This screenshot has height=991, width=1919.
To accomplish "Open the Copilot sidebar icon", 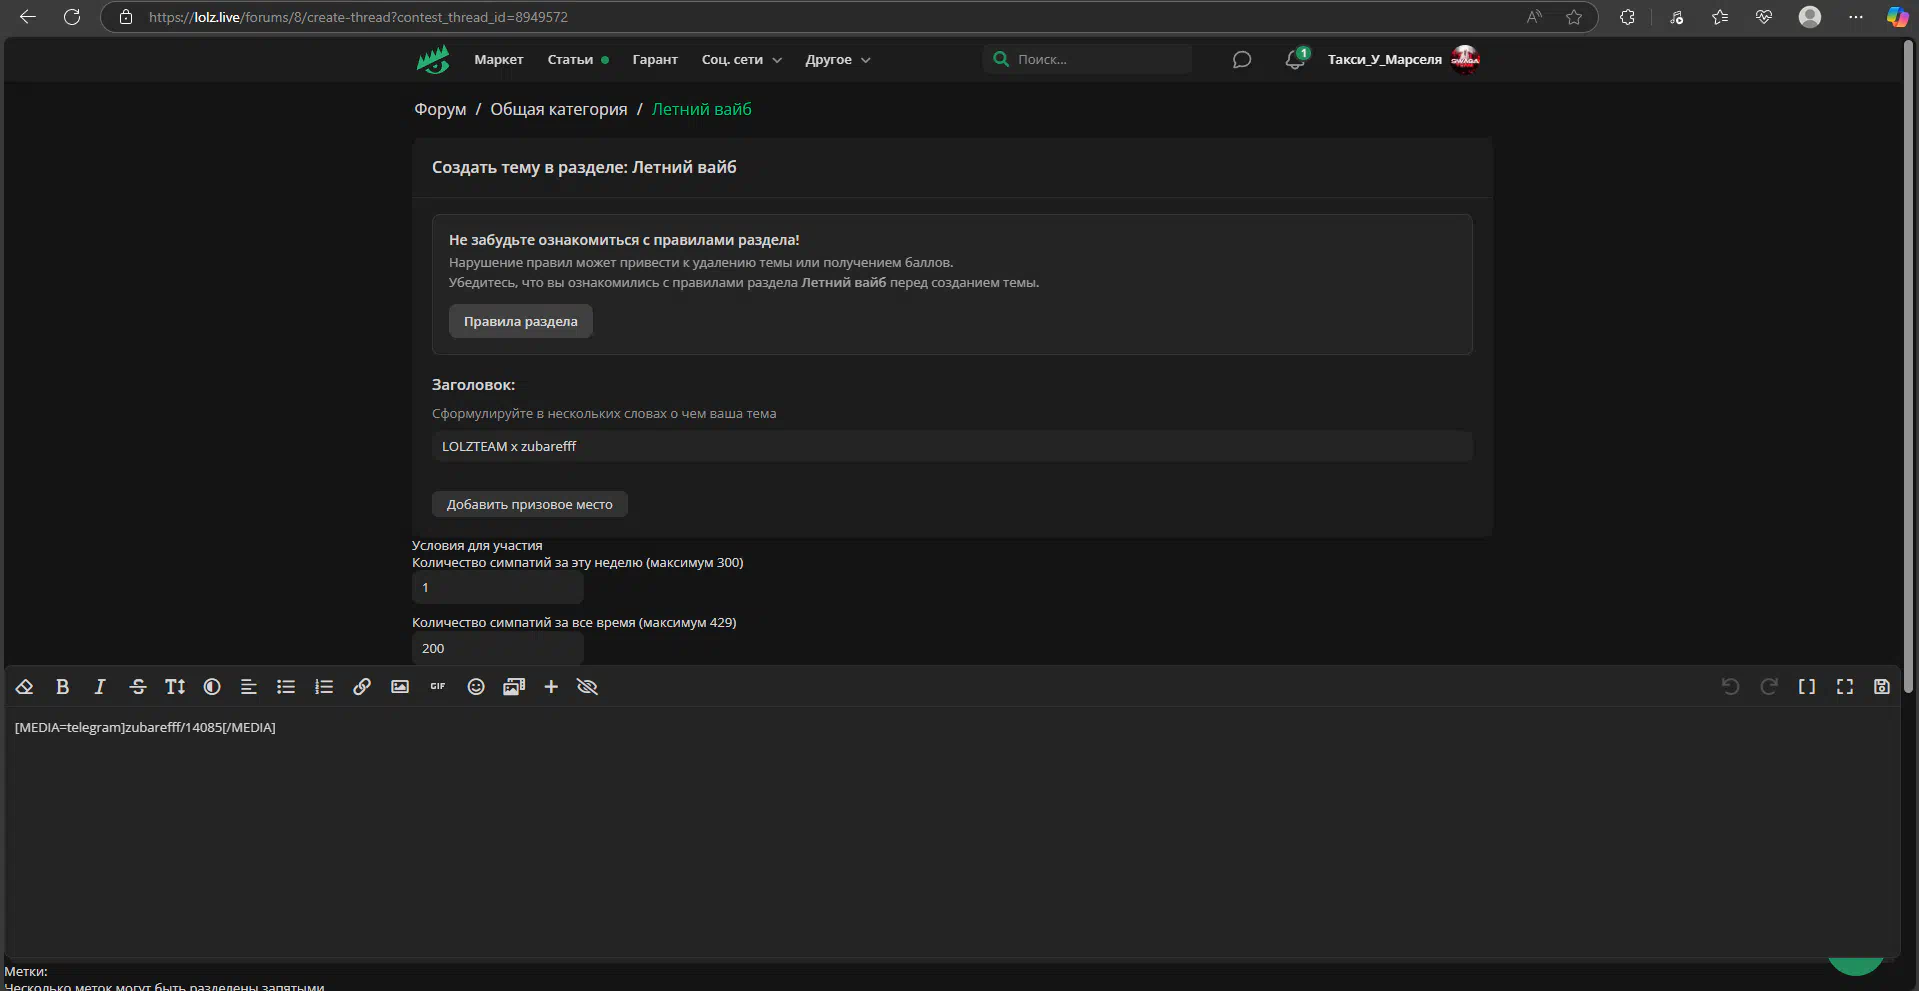I will 1897,17.
